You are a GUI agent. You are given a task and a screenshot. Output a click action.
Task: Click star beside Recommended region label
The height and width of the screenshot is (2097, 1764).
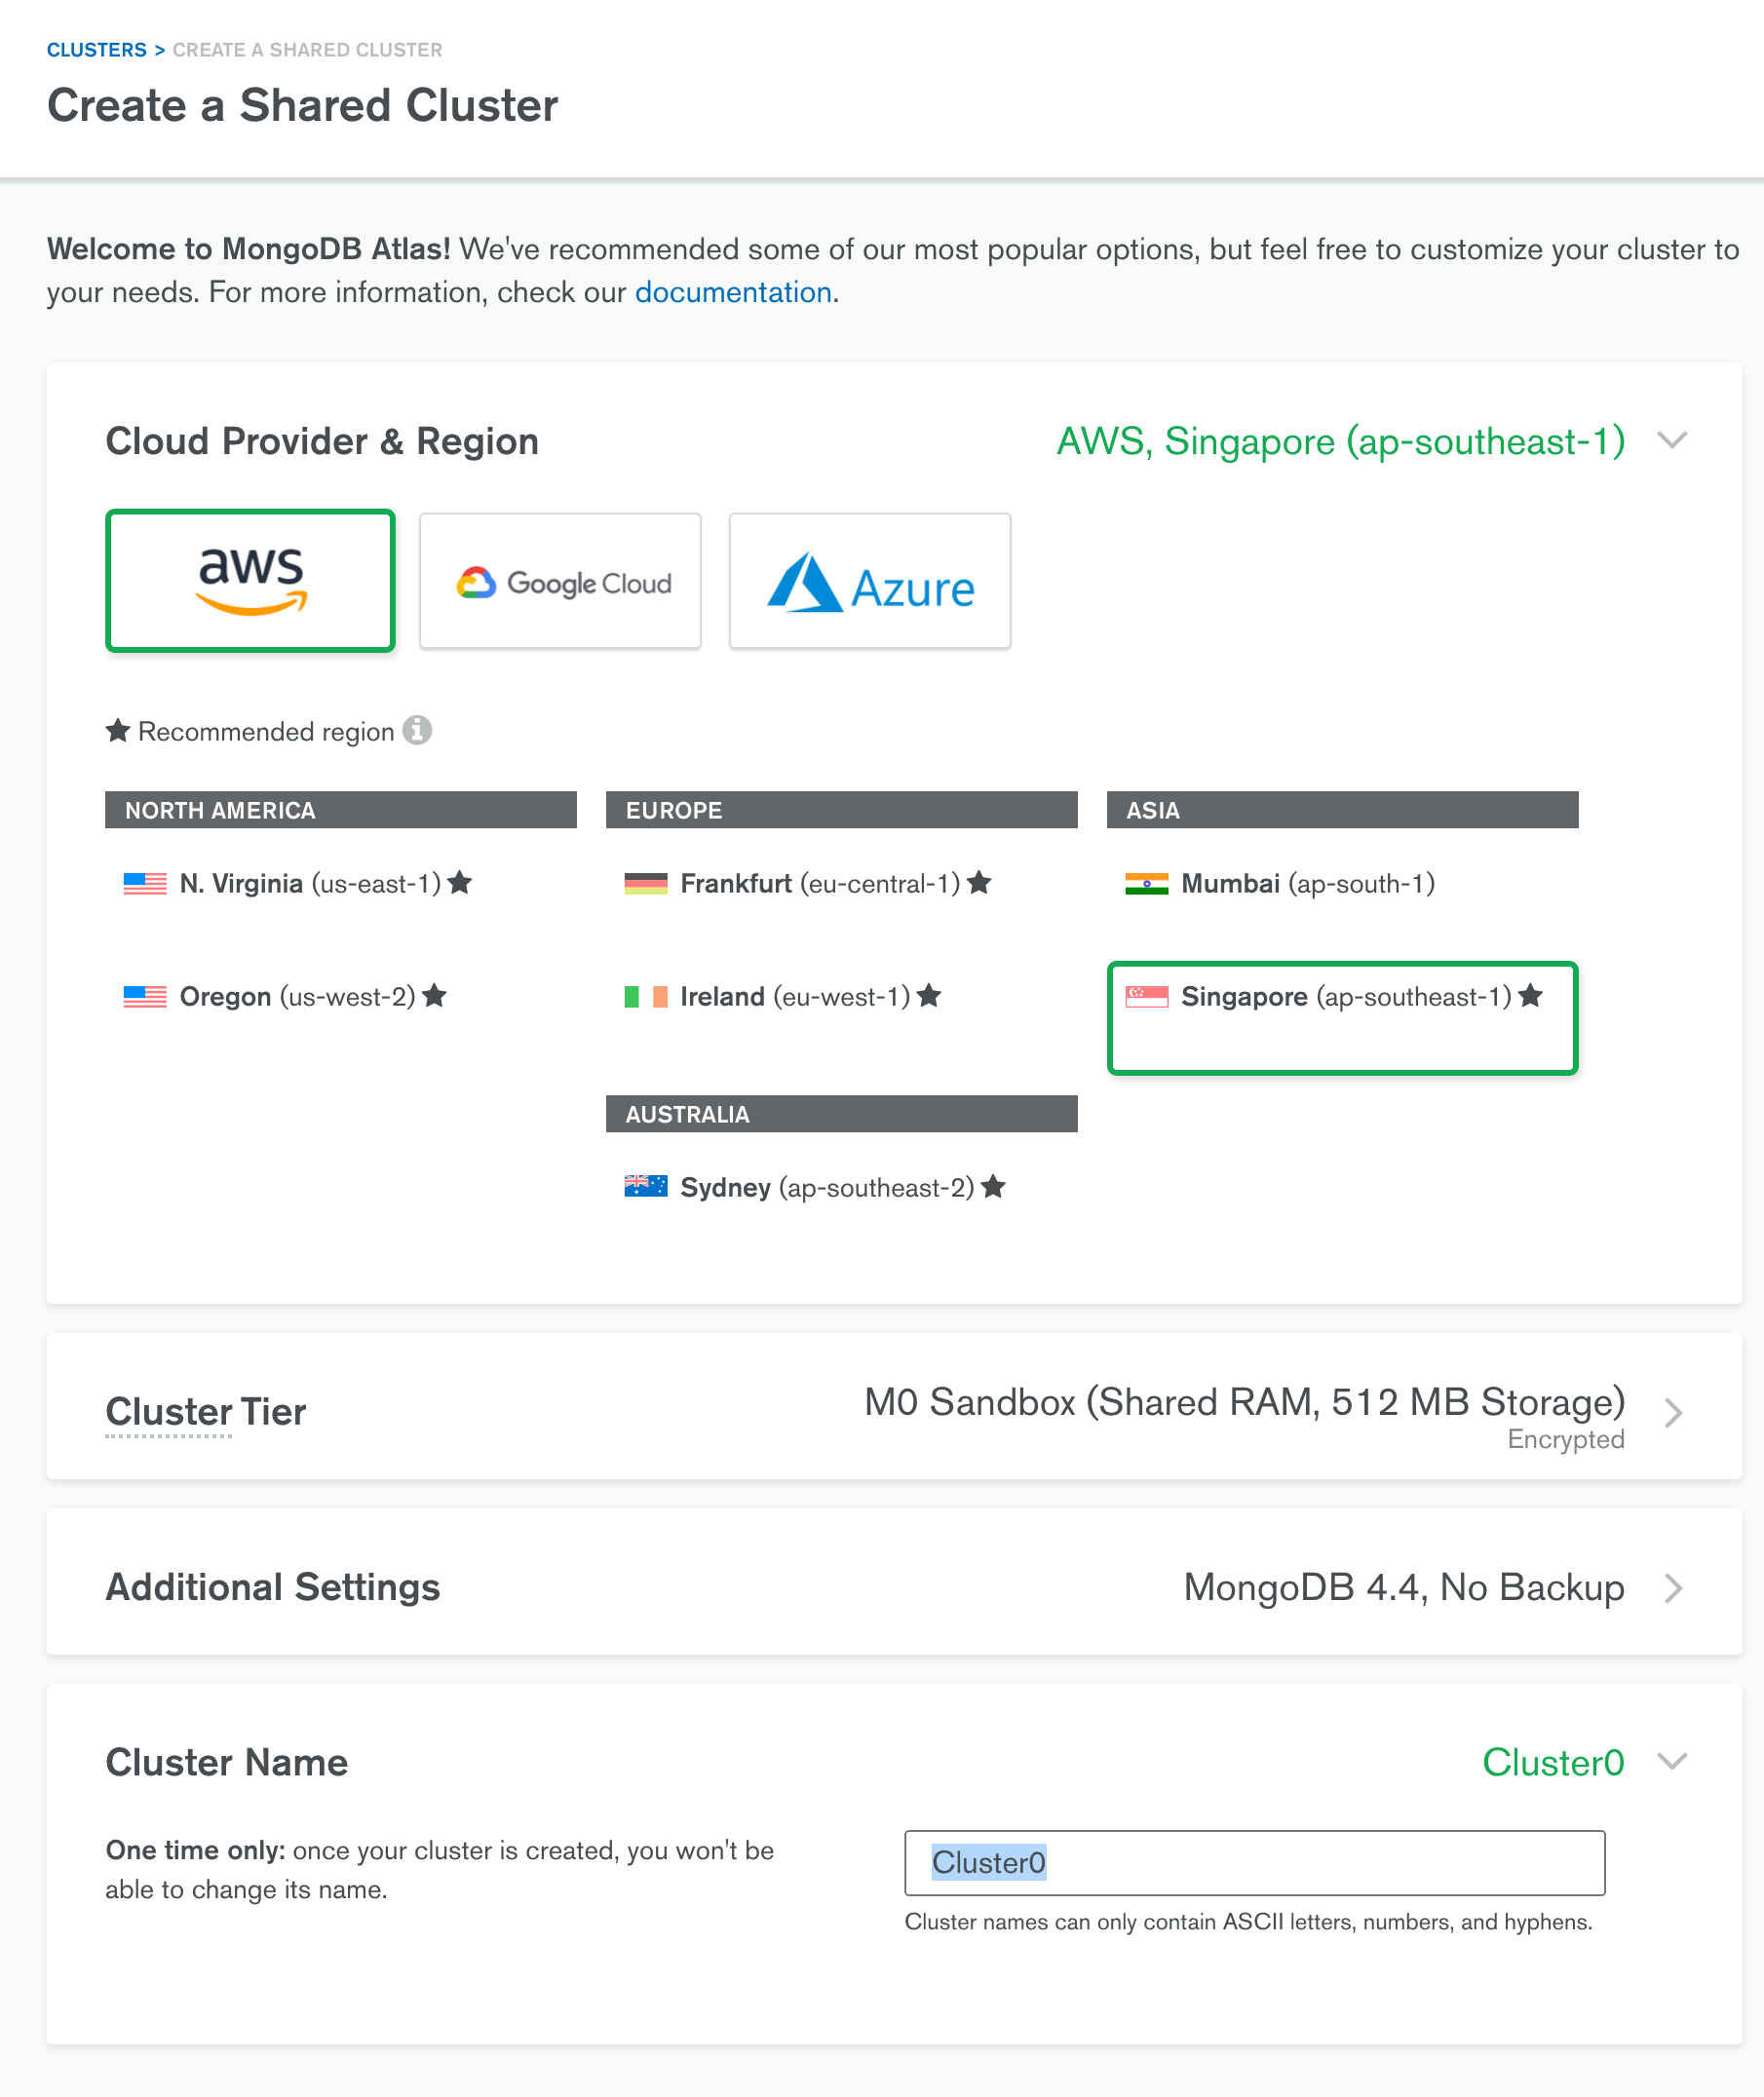pos(118,731)
